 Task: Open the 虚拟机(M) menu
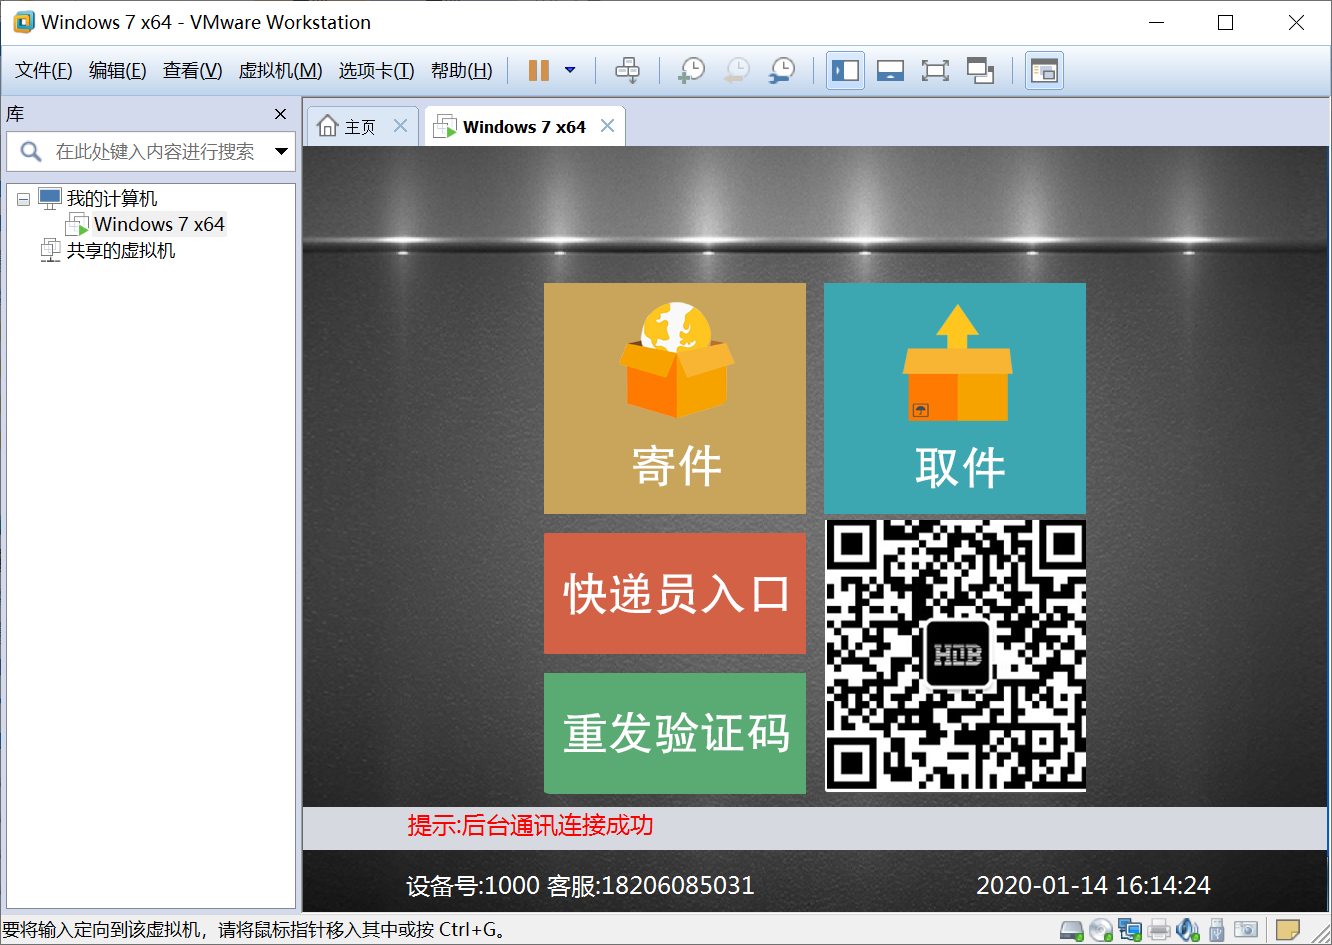coord(280,70)
